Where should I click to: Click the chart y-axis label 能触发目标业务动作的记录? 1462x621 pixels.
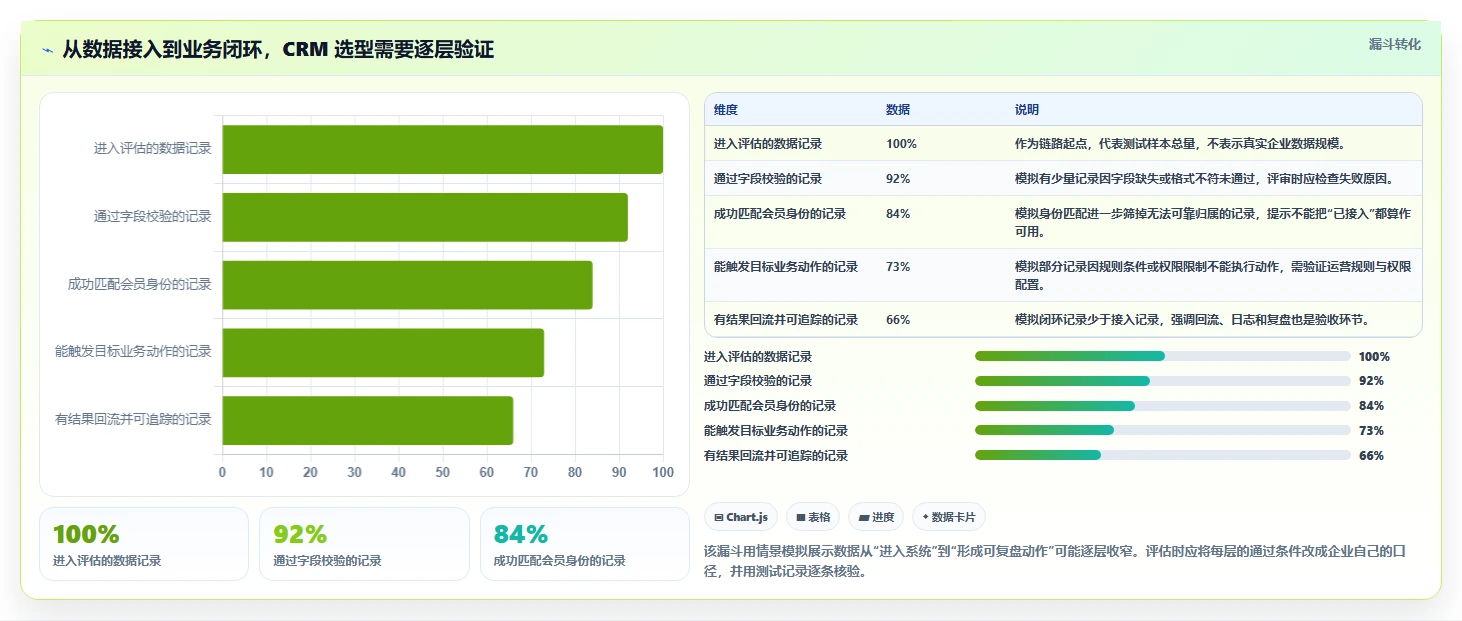coord(134,352)
